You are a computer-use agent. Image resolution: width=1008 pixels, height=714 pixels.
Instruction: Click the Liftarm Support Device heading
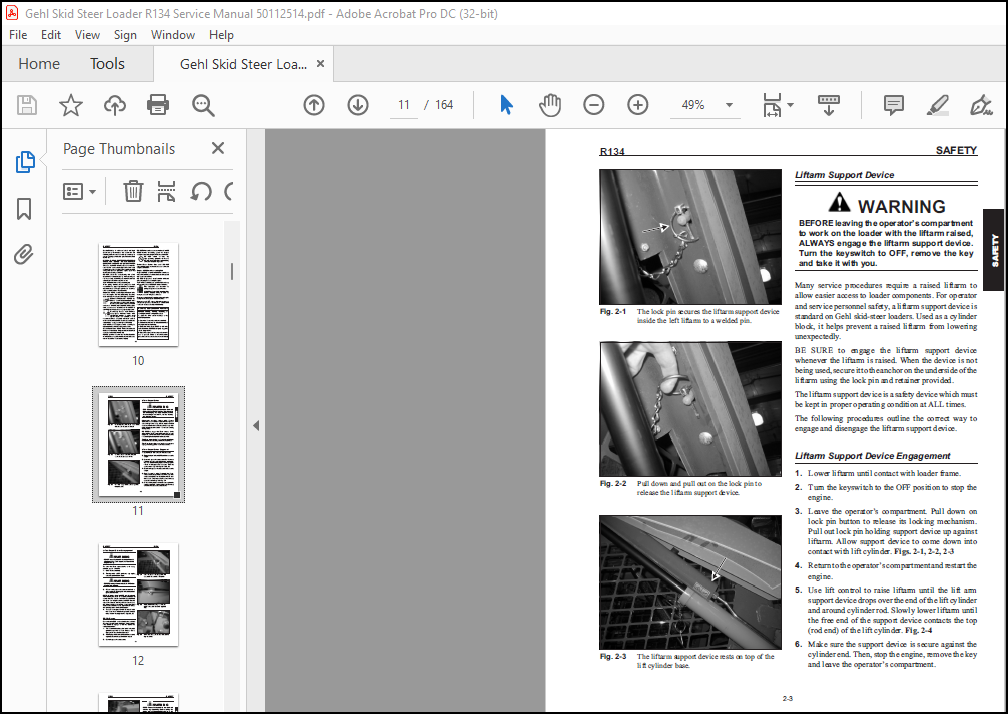844,175
